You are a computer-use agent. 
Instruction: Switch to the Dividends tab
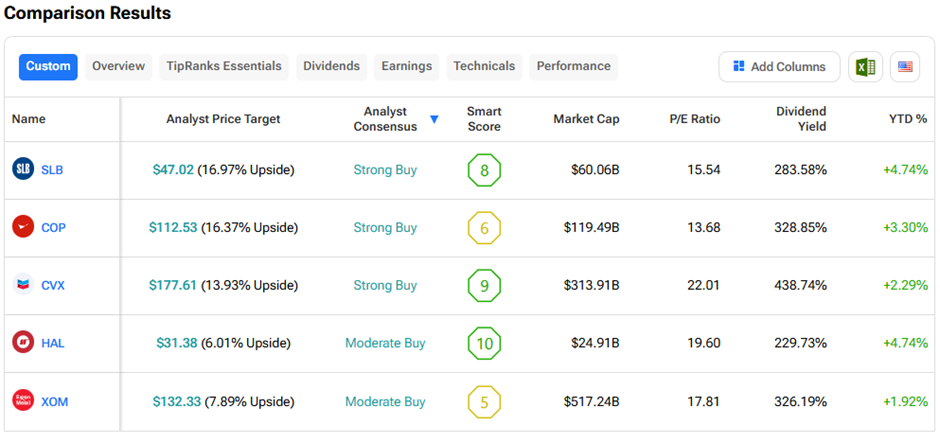pyautogui.click(x=331, y=67)
